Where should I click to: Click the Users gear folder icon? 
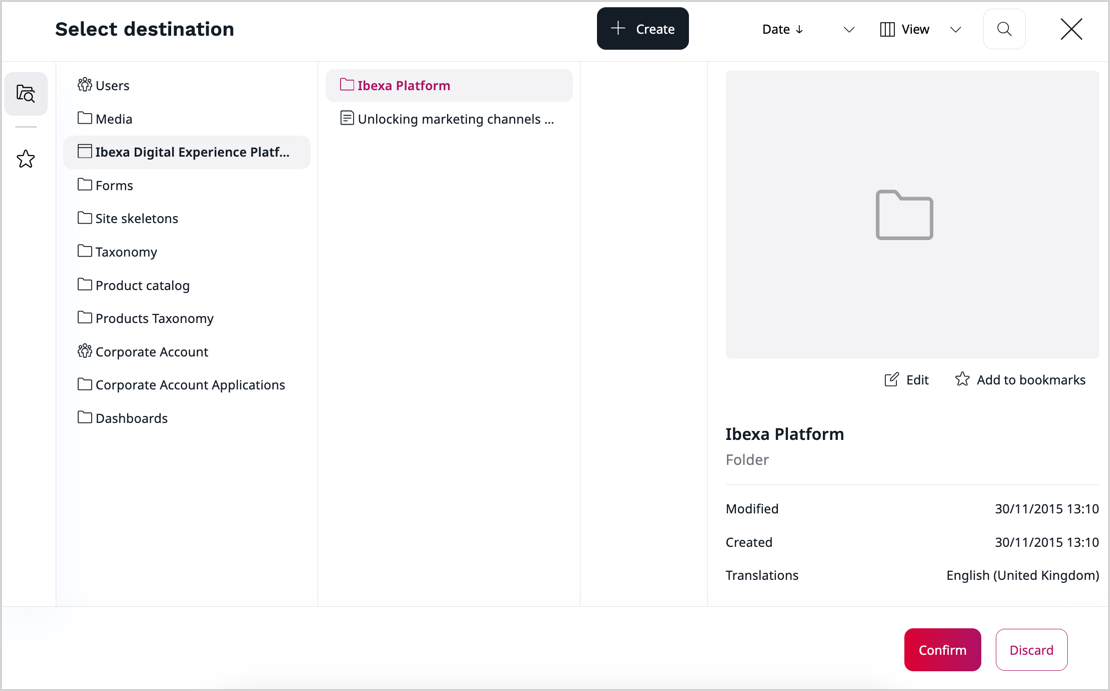pos(84,85)
